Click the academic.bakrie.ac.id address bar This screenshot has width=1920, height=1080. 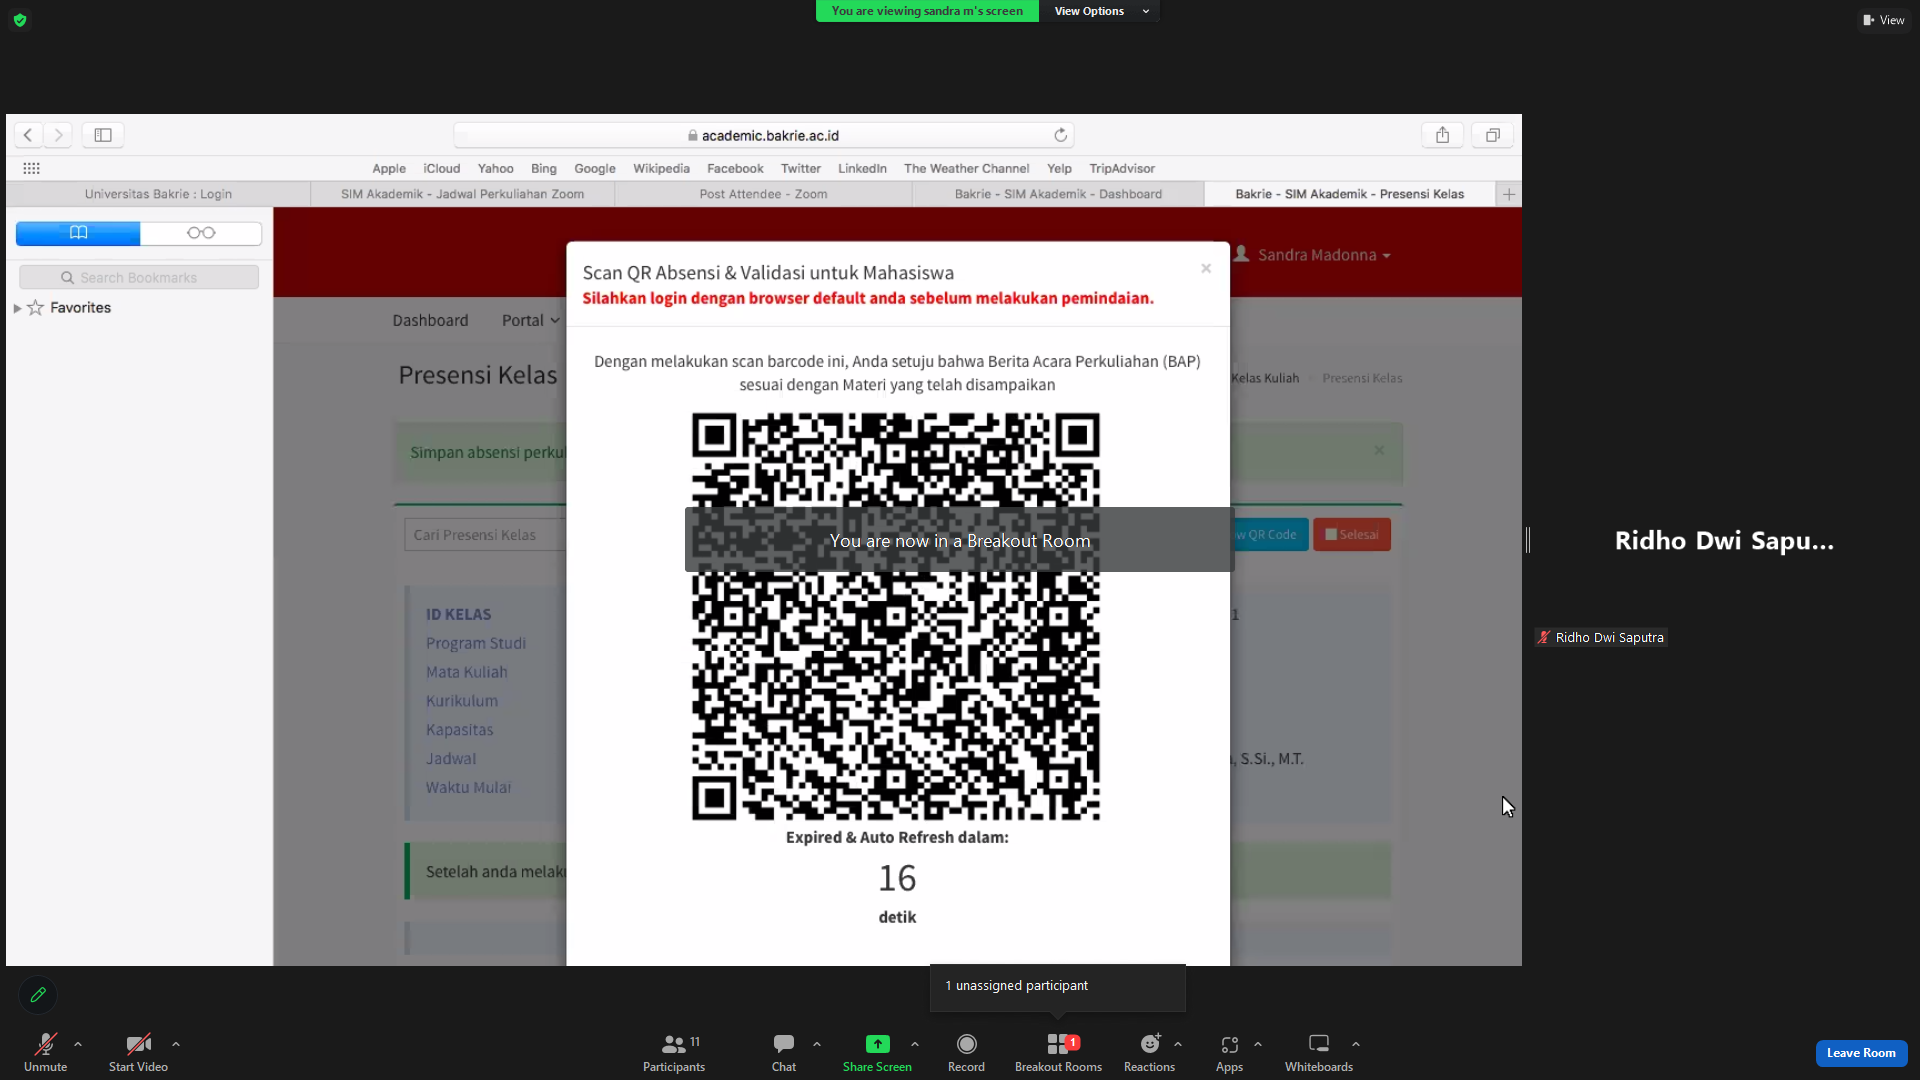pos(764,135)
